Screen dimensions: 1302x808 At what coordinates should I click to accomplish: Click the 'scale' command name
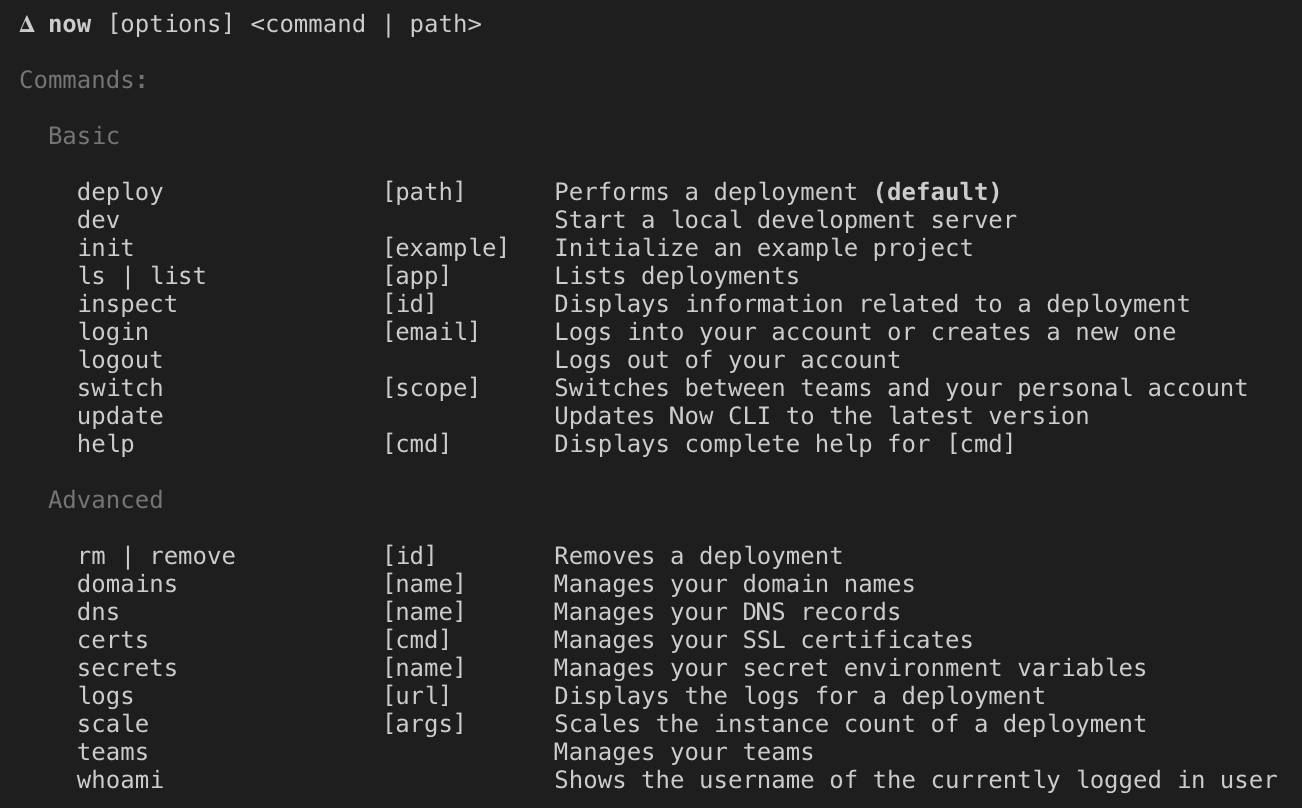pos(112,724)
